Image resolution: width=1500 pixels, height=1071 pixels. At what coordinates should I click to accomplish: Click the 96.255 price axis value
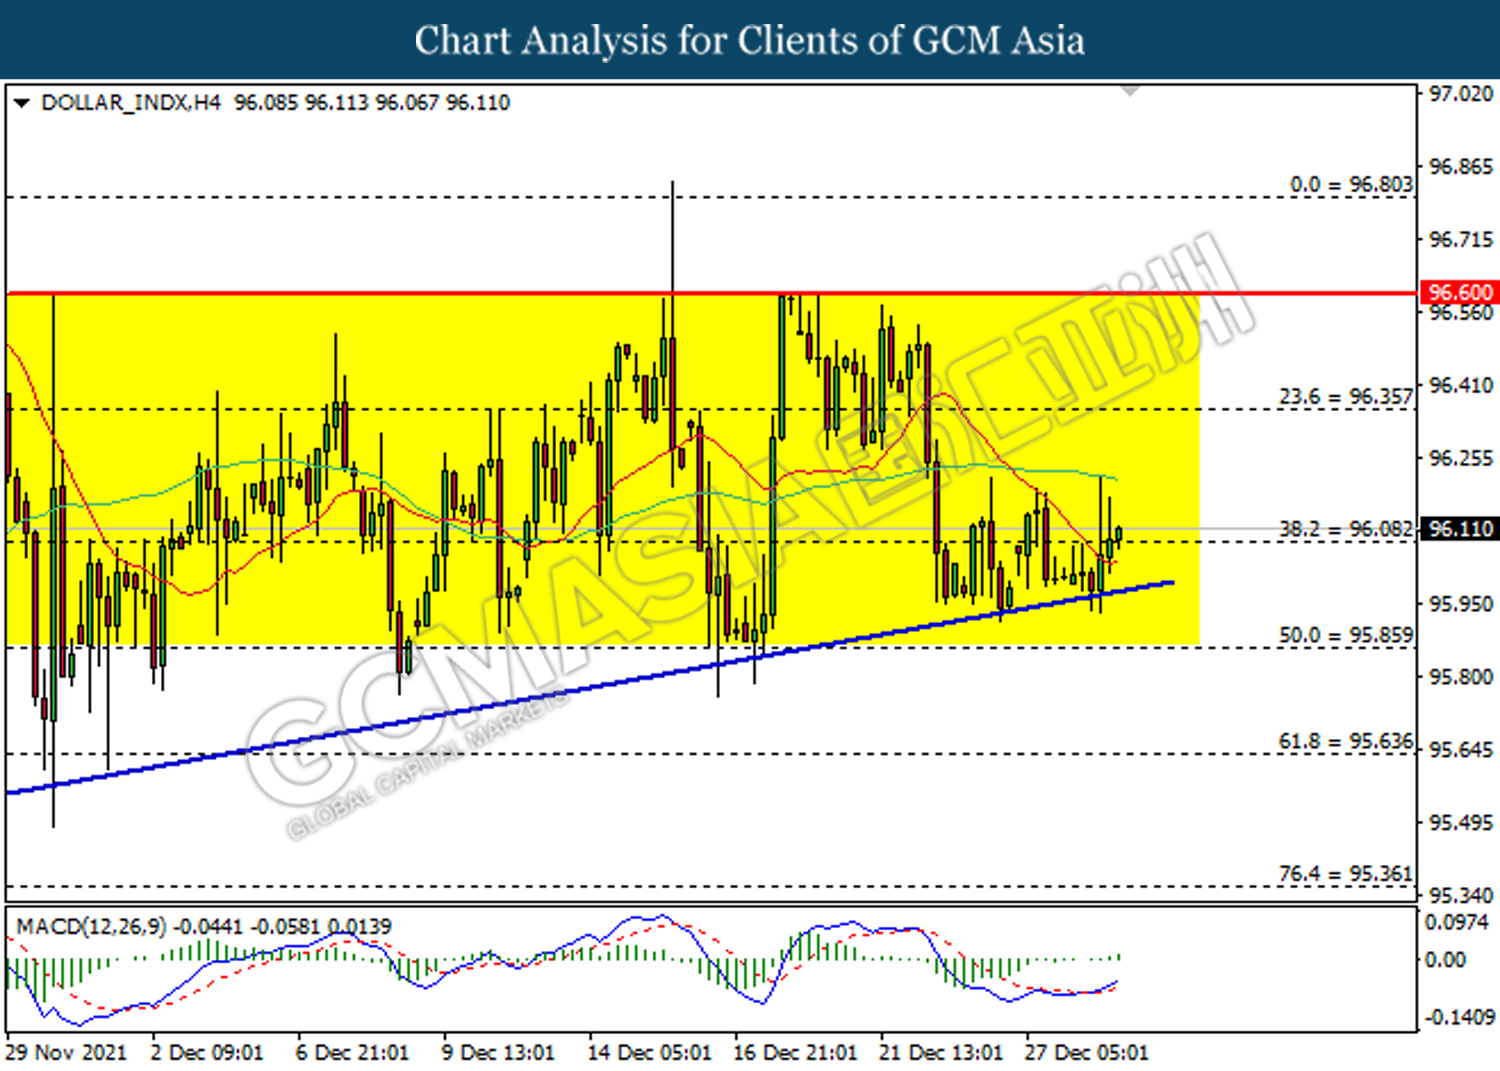click(1460, 458)
